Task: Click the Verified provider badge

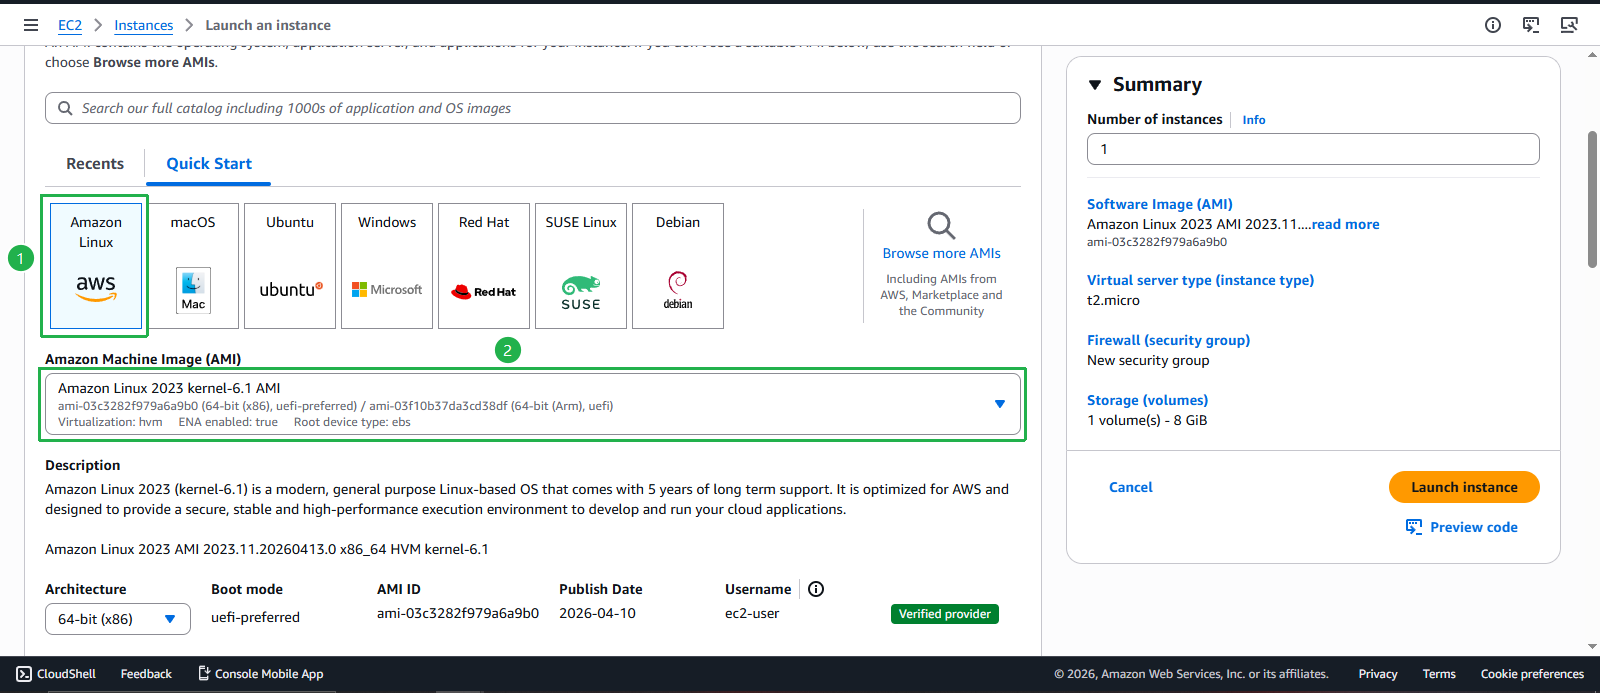Action: [x=944, y=614]
